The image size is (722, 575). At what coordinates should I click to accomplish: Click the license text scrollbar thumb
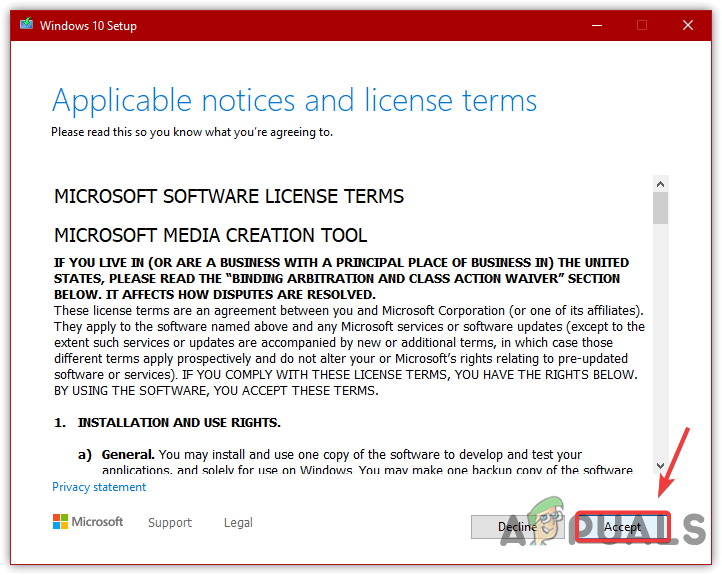[660, 208]
